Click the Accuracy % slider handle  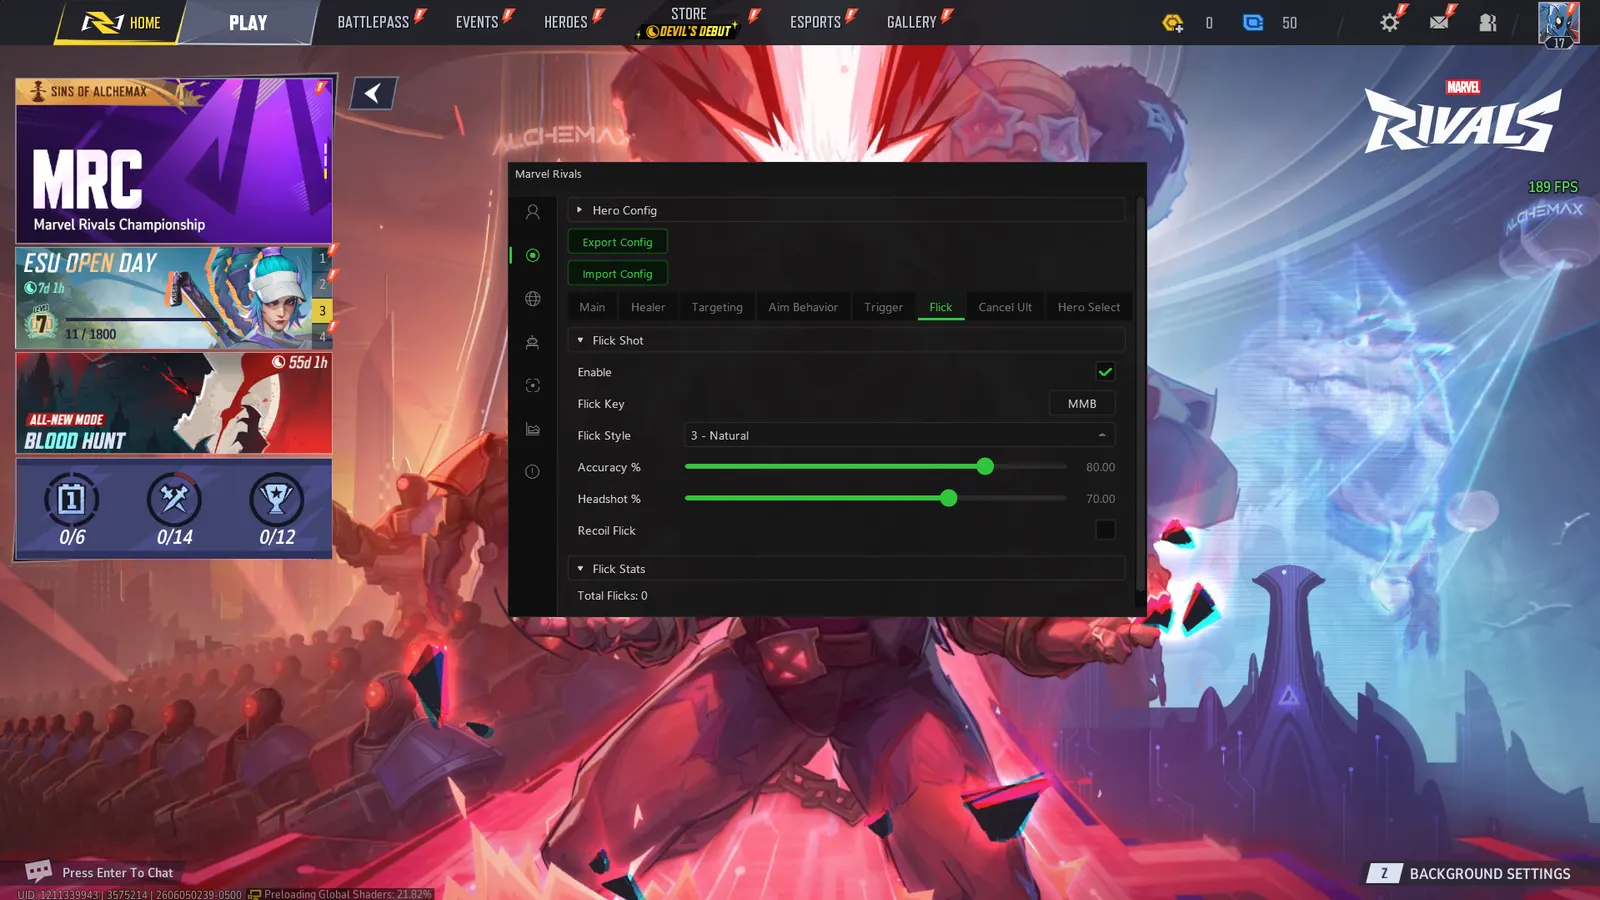click(985, 467)
